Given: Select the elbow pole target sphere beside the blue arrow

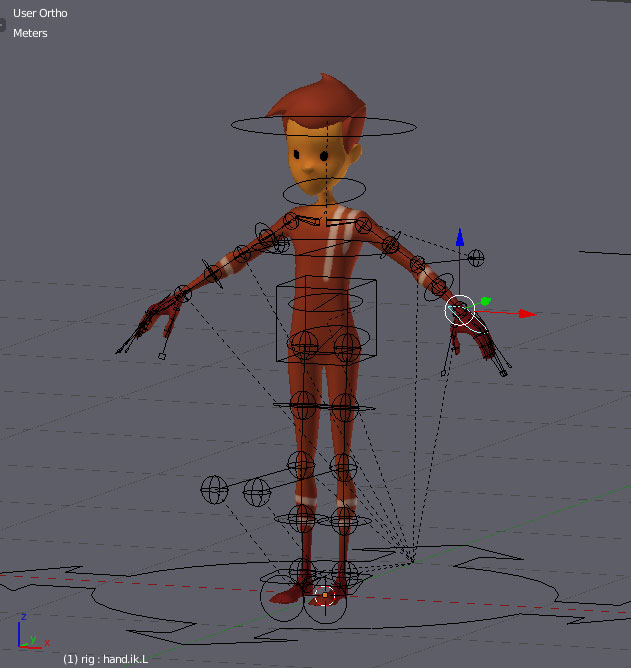Looking at the screenshot, I should pos(476,258).
